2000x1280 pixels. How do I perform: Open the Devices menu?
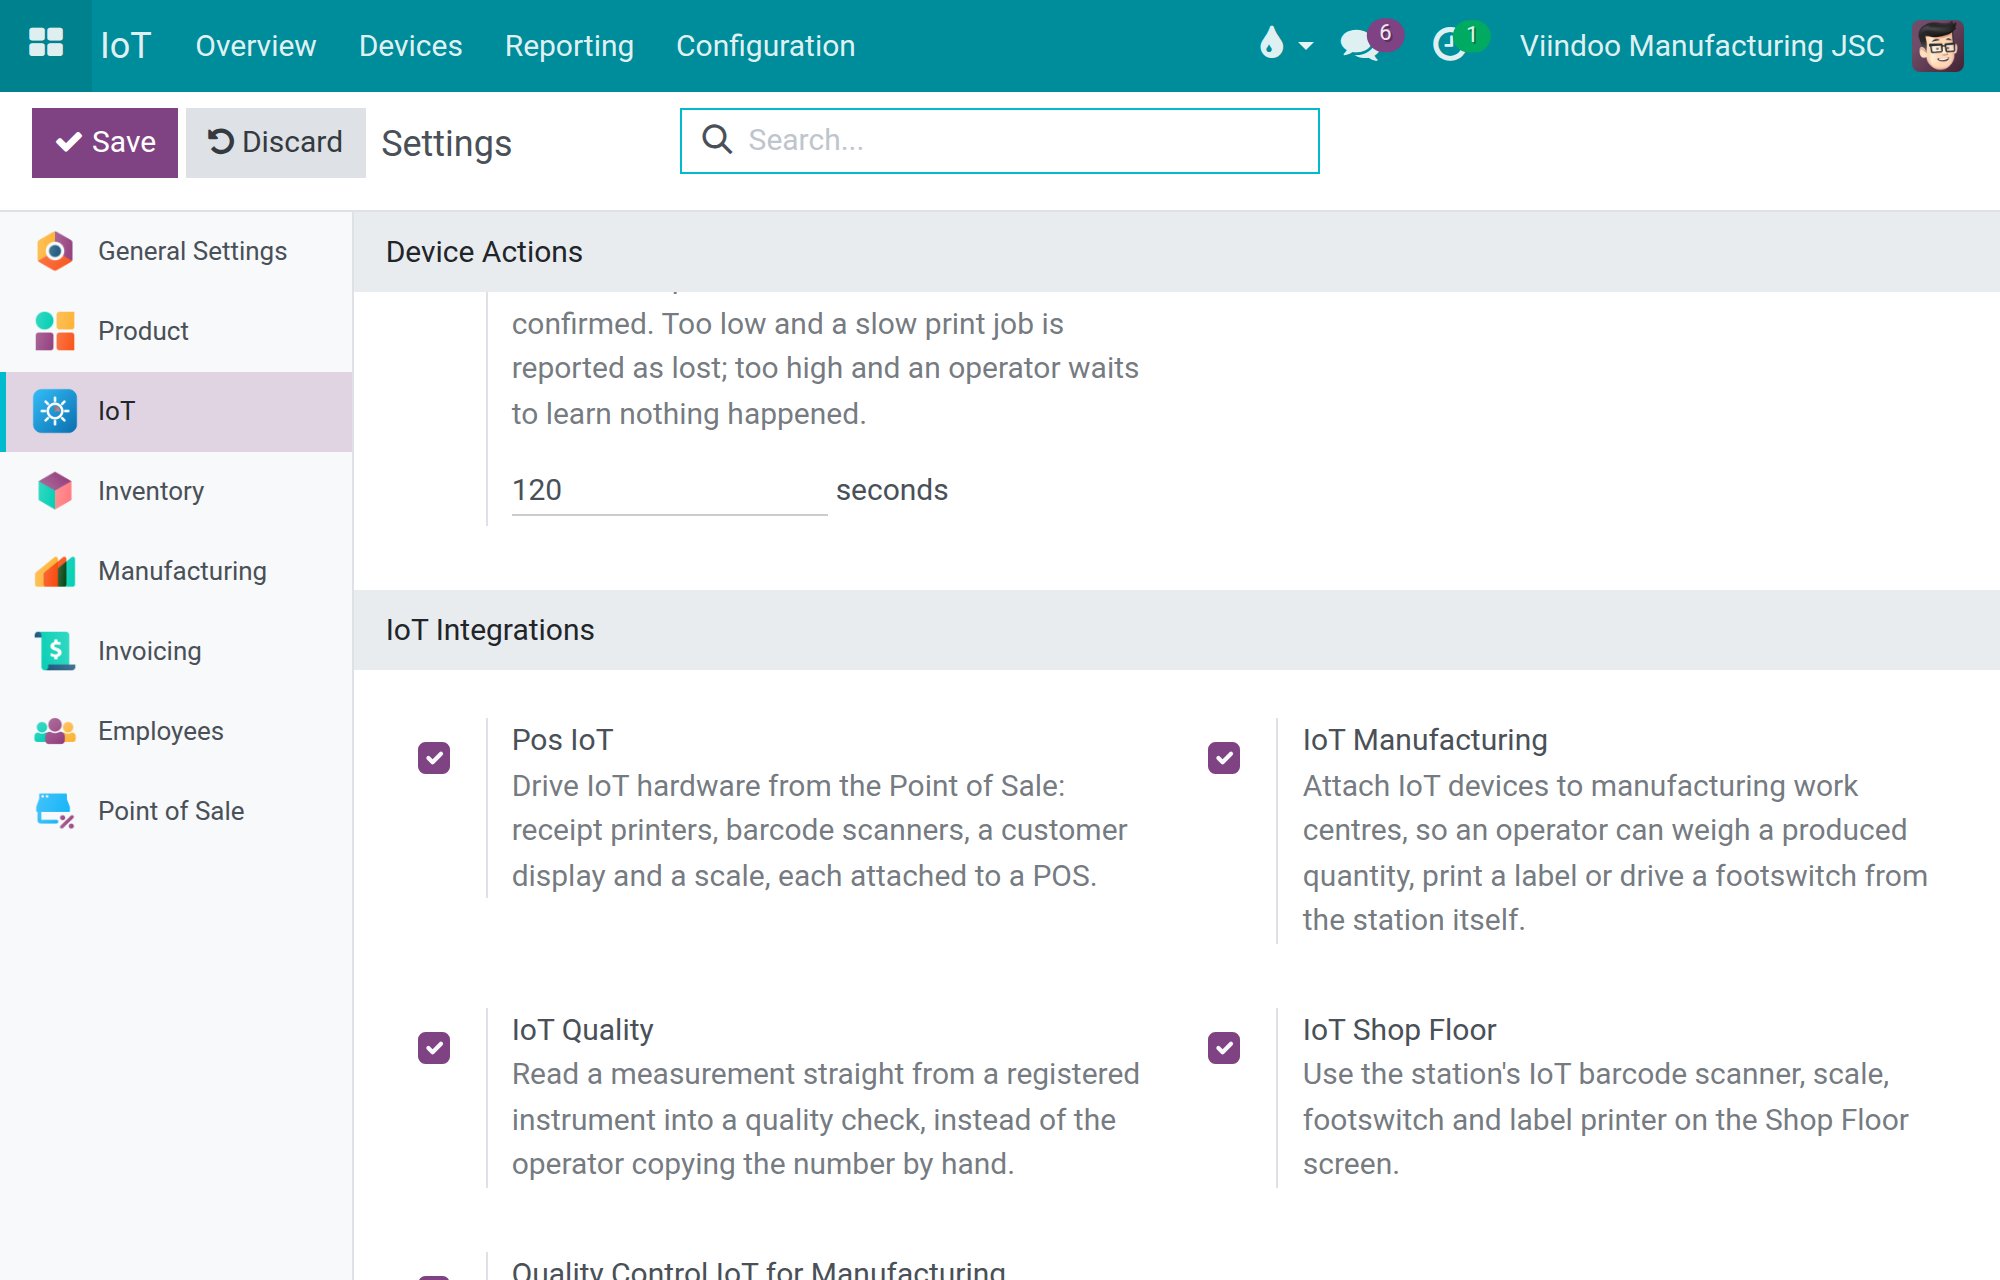[x=411, y=46]
